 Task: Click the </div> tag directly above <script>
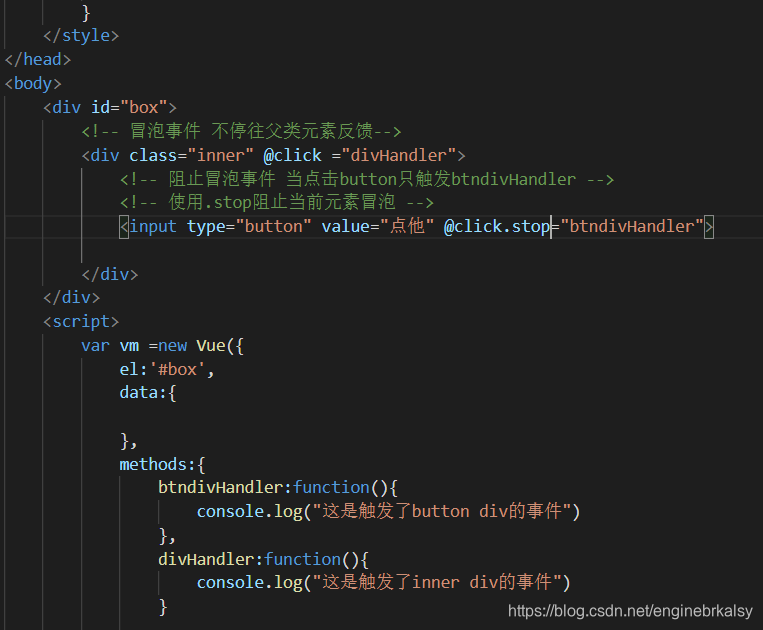[72, 297]
